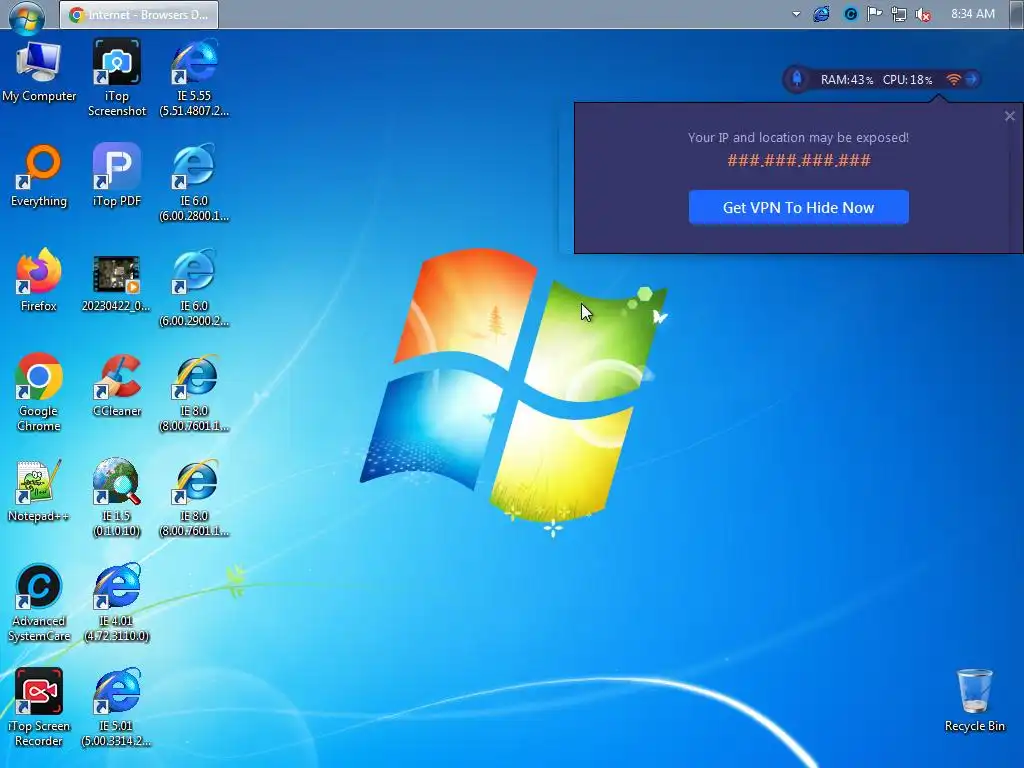
Task: Select the IE 1.5 (0.1.0.10) shortcut
Action: click(117, 497)
